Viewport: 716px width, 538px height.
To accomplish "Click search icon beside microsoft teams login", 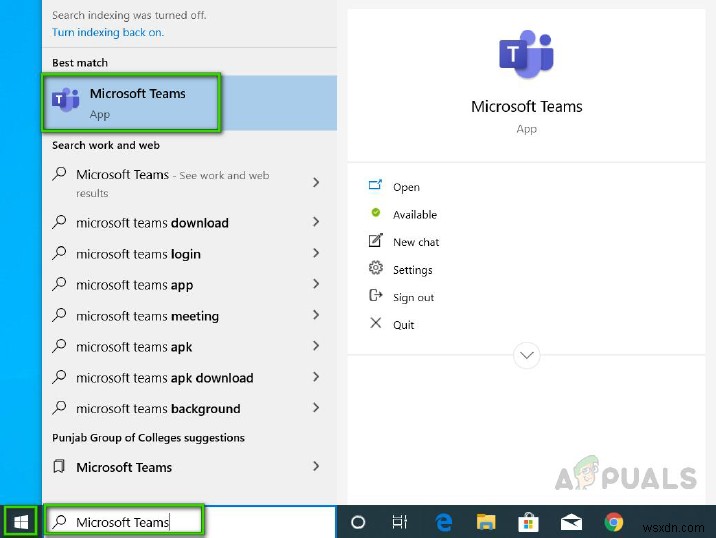I will tap(59, 253).
